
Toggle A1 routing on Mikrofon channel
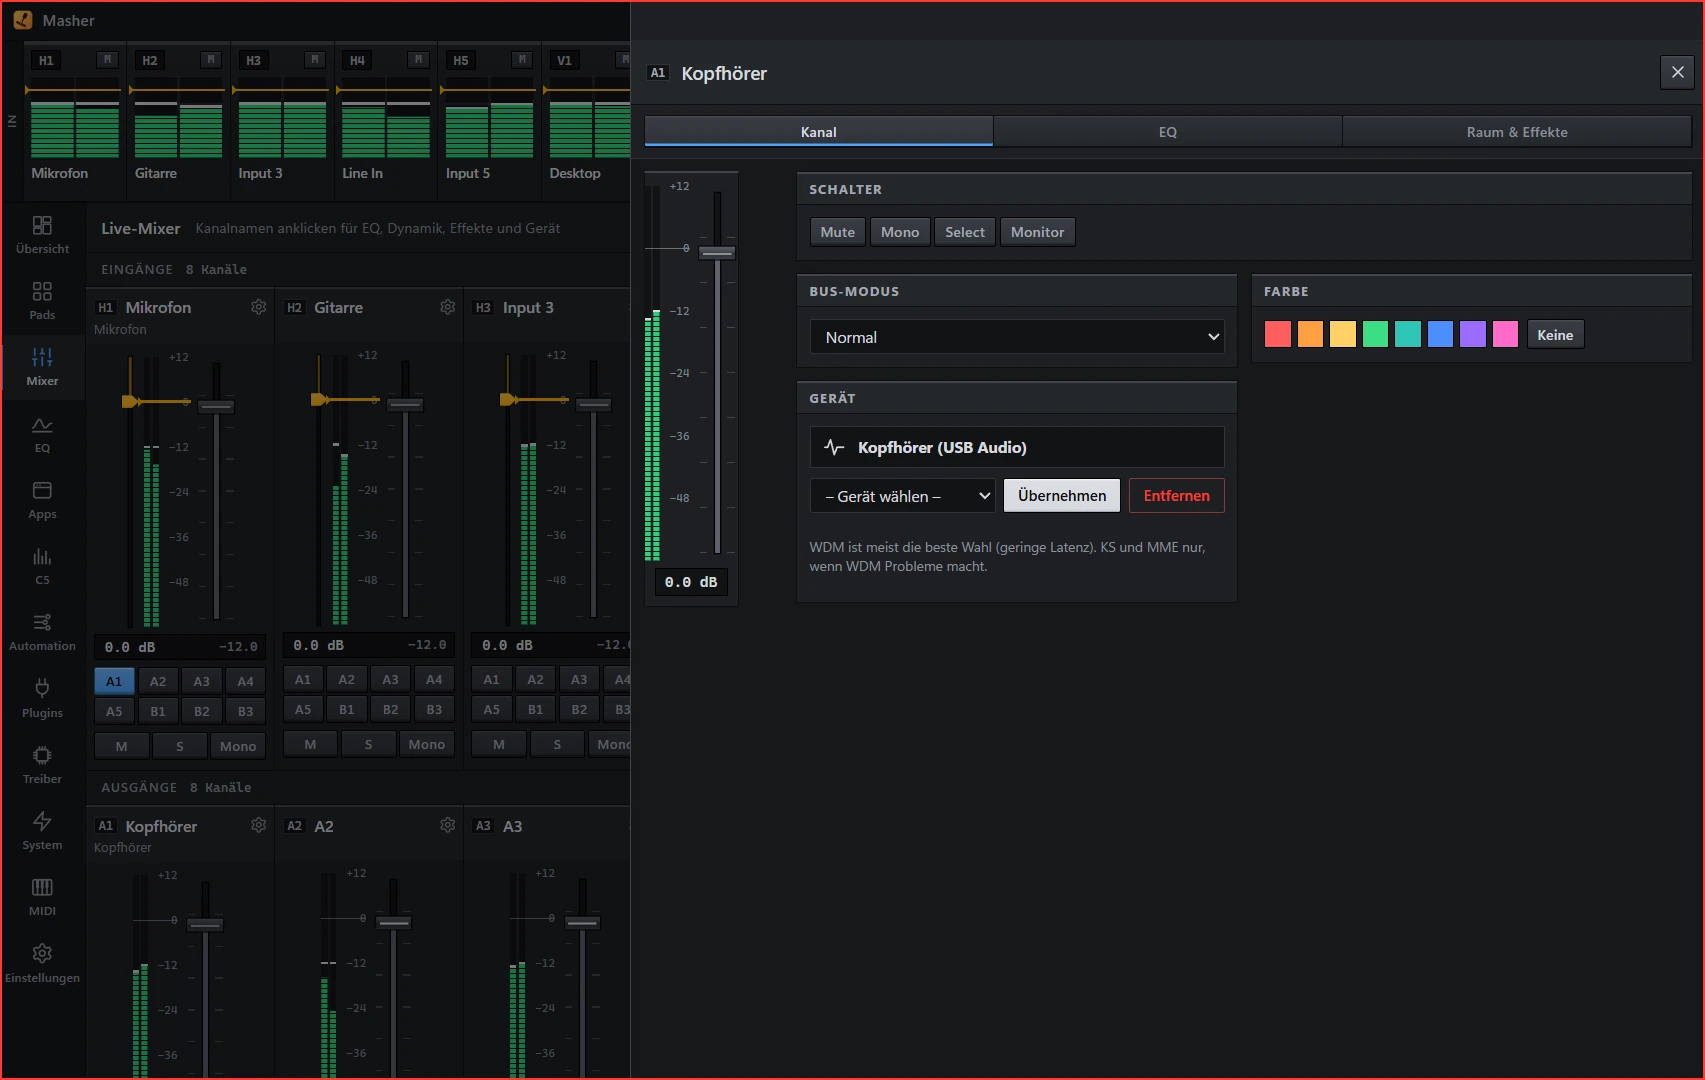coord(114,681)
